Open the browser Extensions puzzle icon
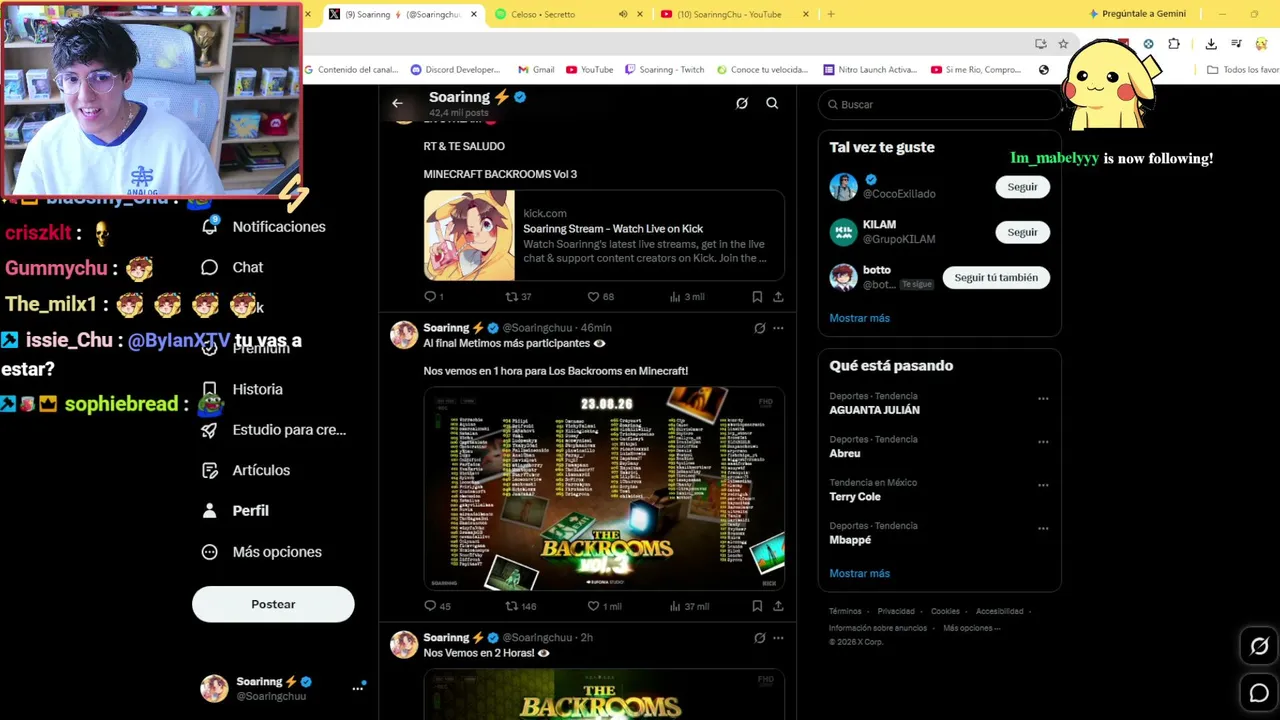The width and height of the screenshot is (1280, 720). [1174, 44]
